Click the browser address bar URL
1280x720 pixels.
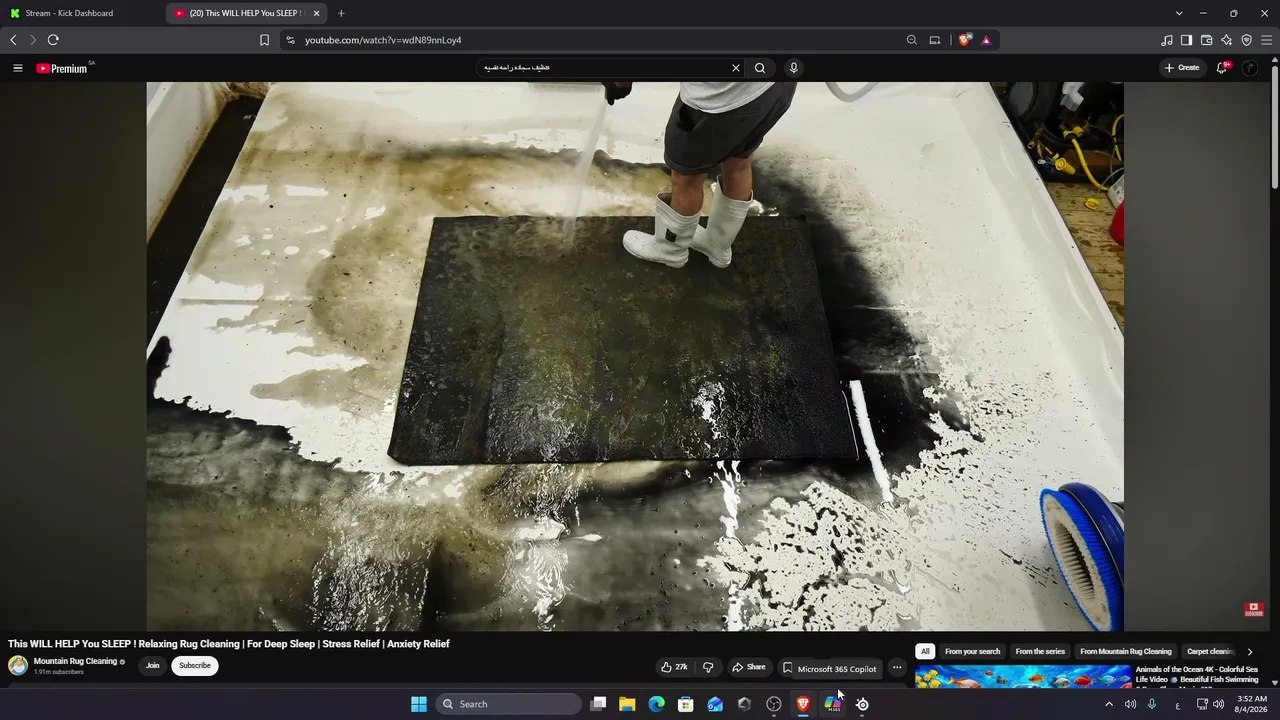[383, 40]
